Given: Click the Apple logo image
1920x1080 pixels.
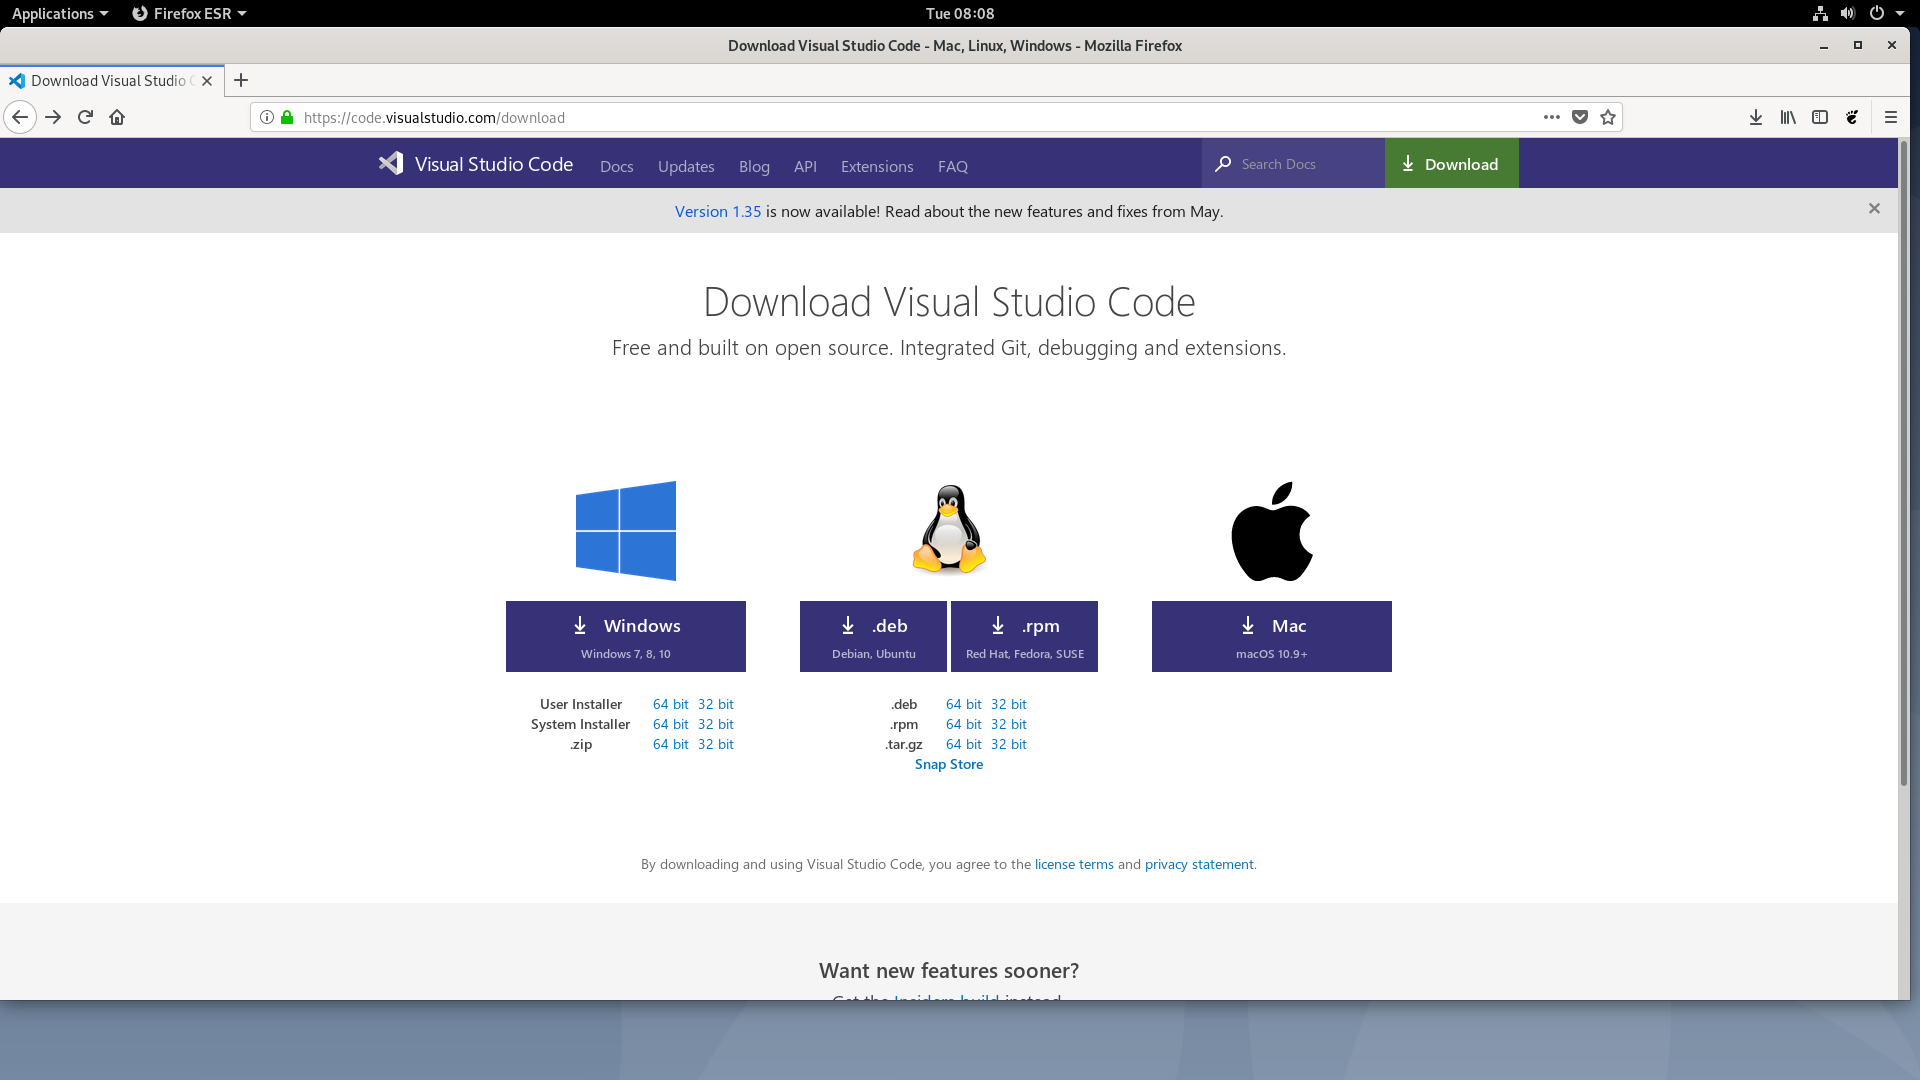Looking at the screenshot, I should [1272, 531].
